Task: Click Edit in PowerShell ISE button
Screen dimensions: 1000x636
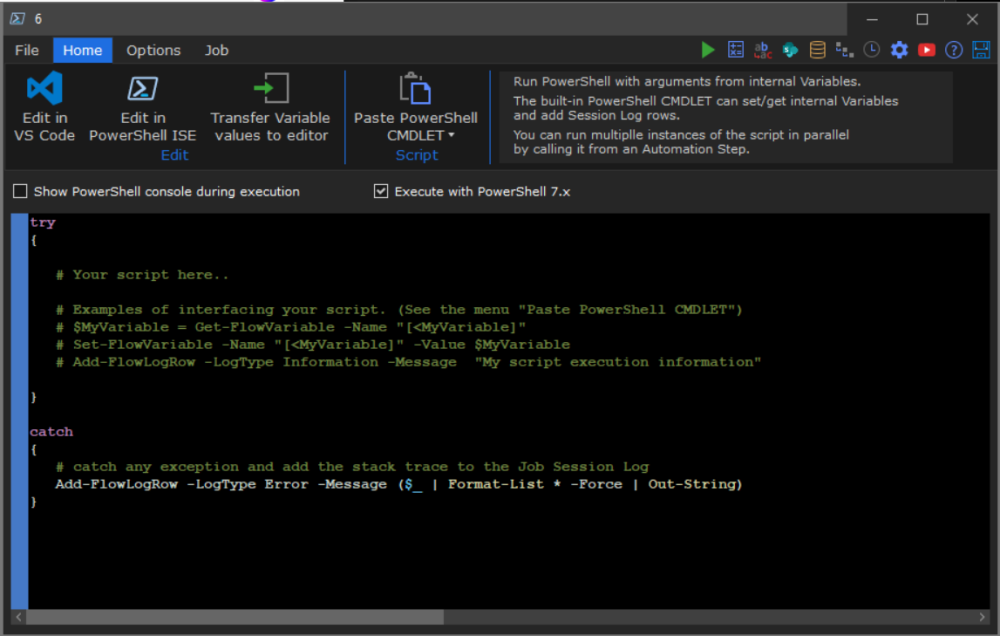Action: tap(143, 108)
